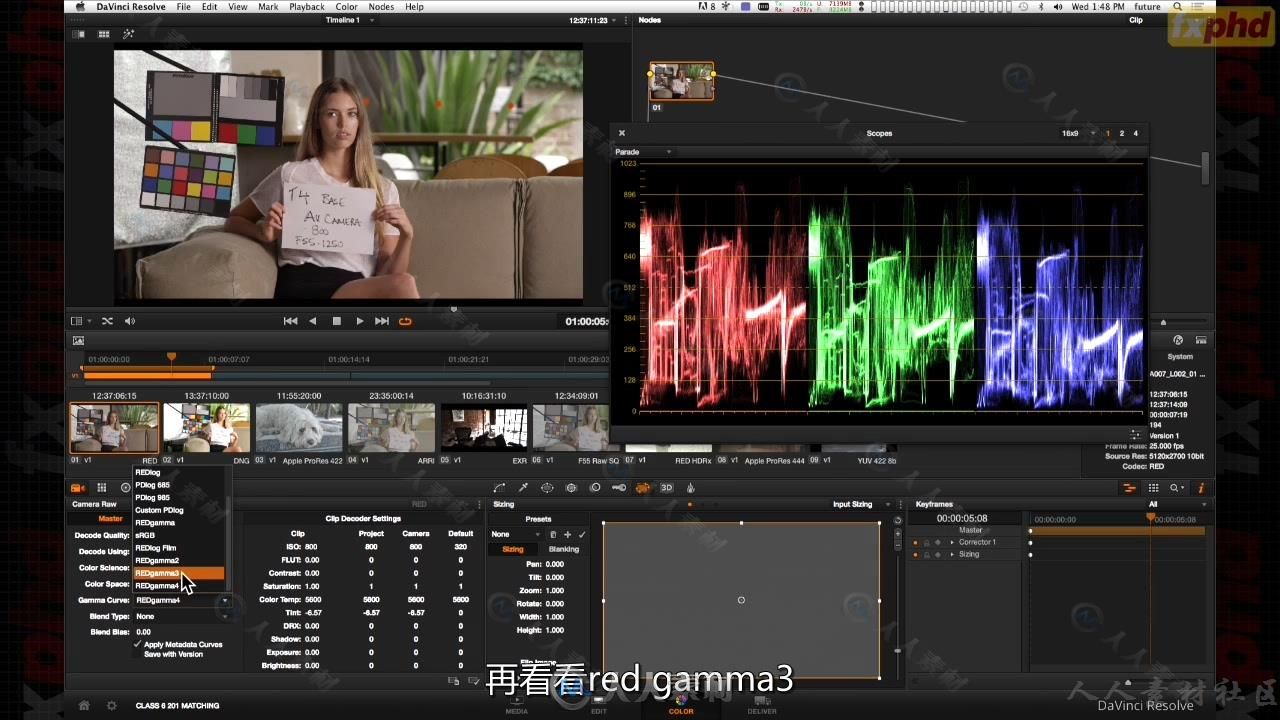
Task: Open Spotlight search in menu bar
Action: 1178,7
